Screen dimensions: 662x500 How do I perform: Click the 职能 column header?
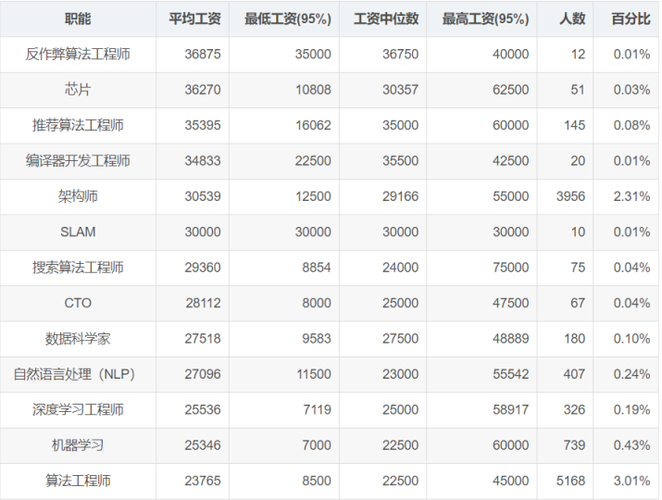78,19
